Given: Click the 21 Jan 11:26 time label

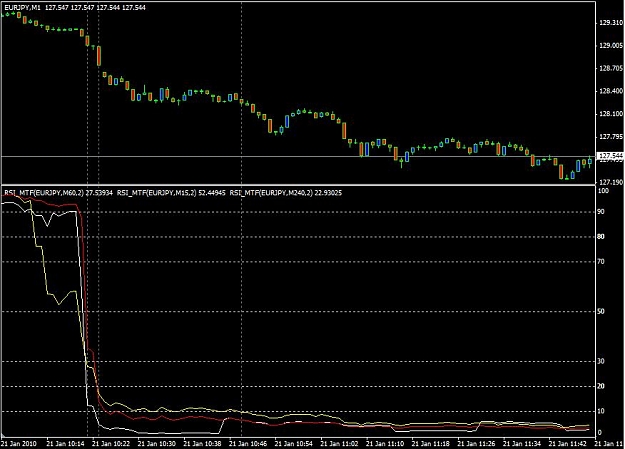Looking at the screenshot, I should tap(476, 443).
